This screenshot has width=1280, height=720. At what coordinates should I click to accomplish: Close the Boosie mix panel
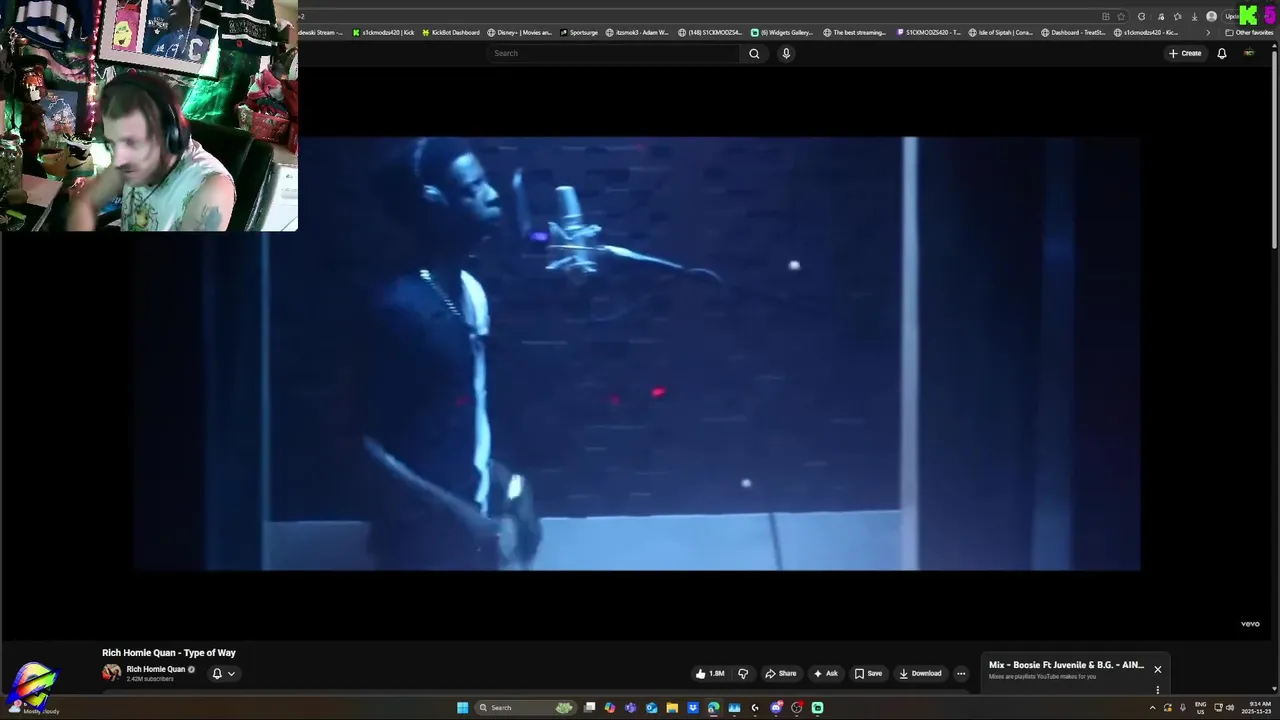[1158, 669]
